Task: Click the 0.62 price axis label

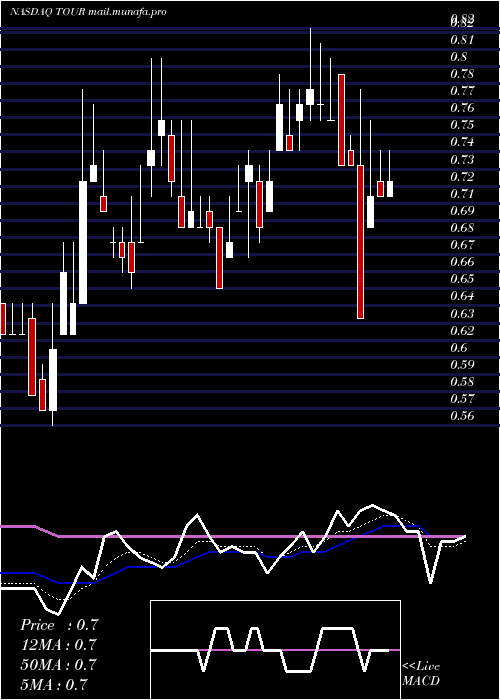Action: tap(461, 330)
